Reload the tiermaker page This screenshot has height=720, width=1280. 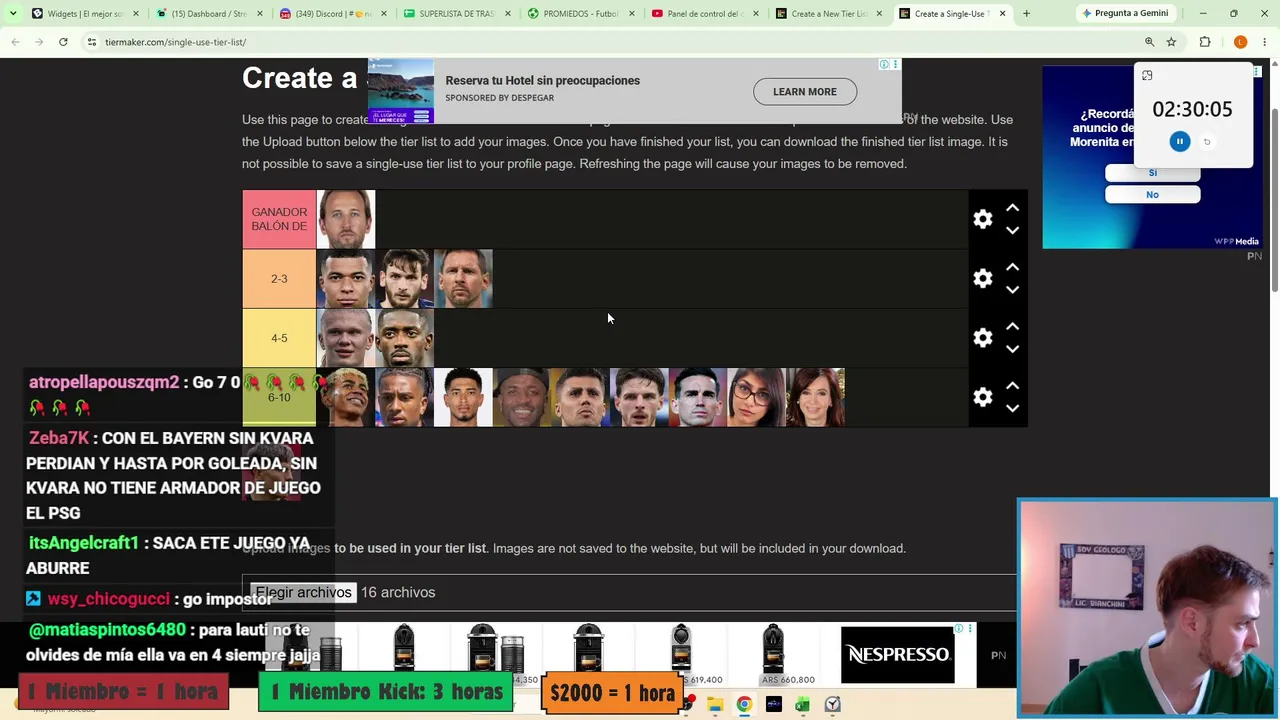[x=63, y=42]
